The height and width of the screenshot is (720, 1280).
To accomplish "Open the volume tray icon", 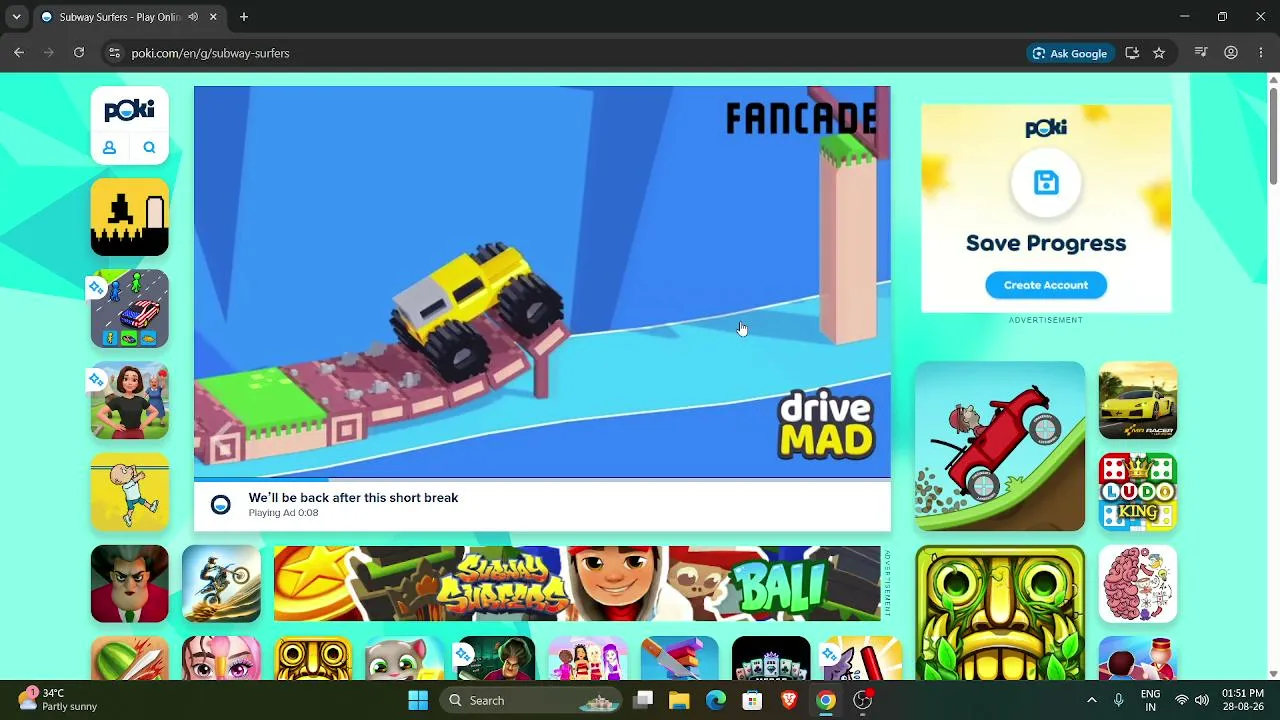I will [1202, 700].
